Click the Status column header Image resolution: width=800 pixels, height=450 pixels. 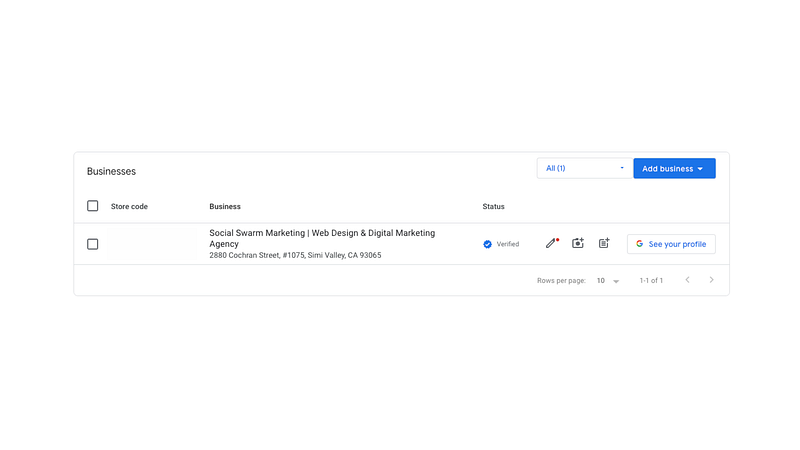(x=493, y=207)
